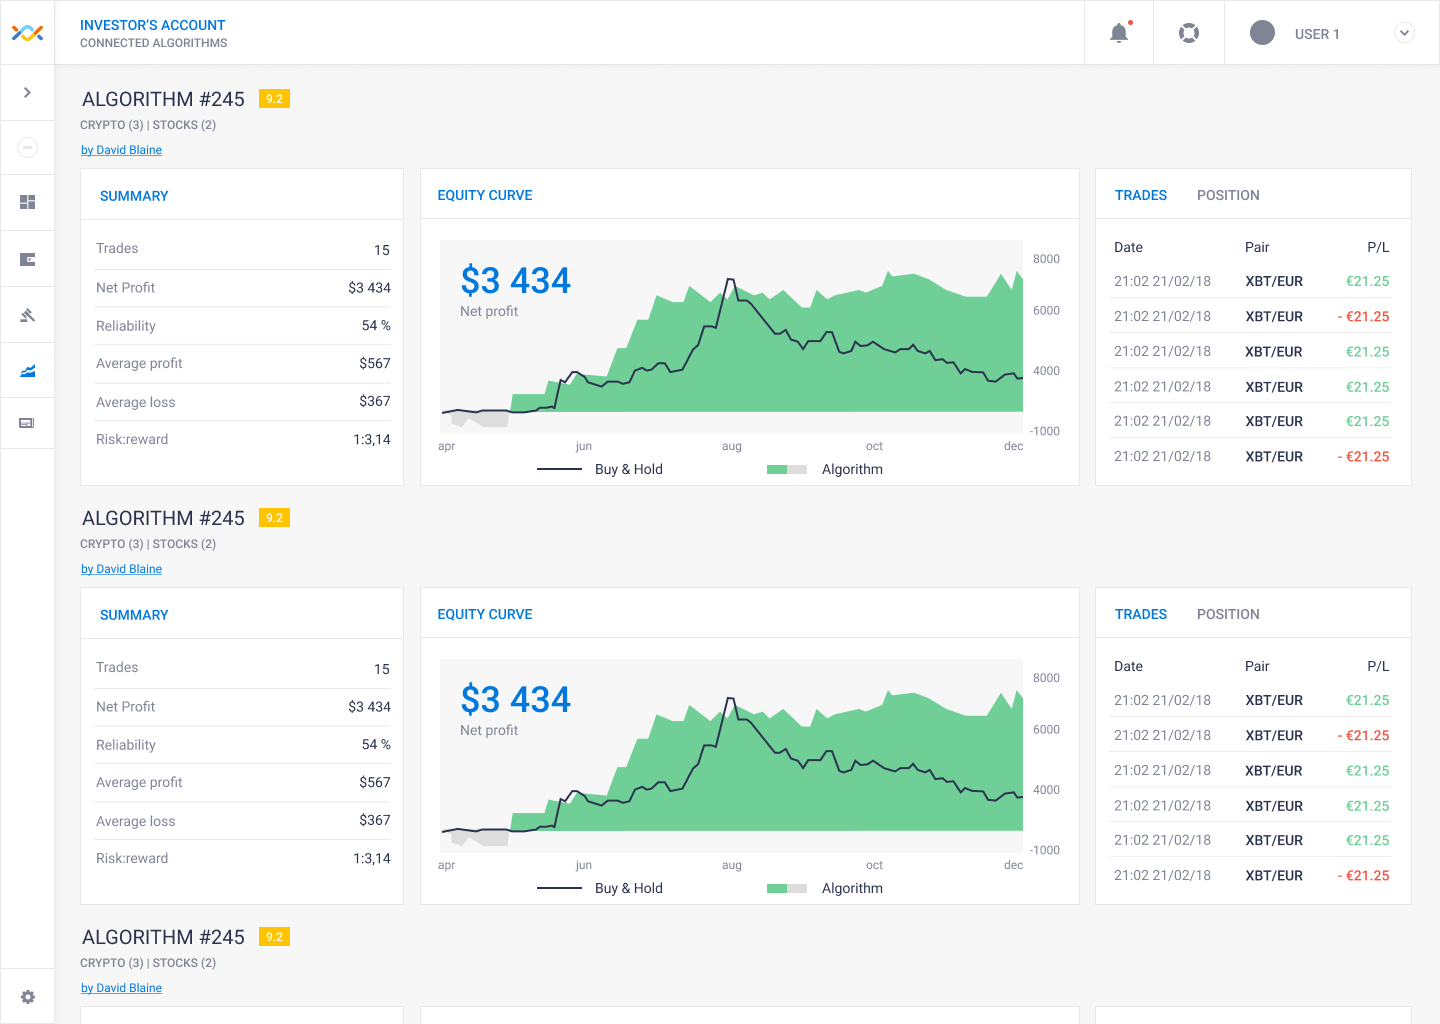This screenshot has width=1440, height=1024.
Task: Click the EQUITY CURVE header in first card
Action: (485, 195)
